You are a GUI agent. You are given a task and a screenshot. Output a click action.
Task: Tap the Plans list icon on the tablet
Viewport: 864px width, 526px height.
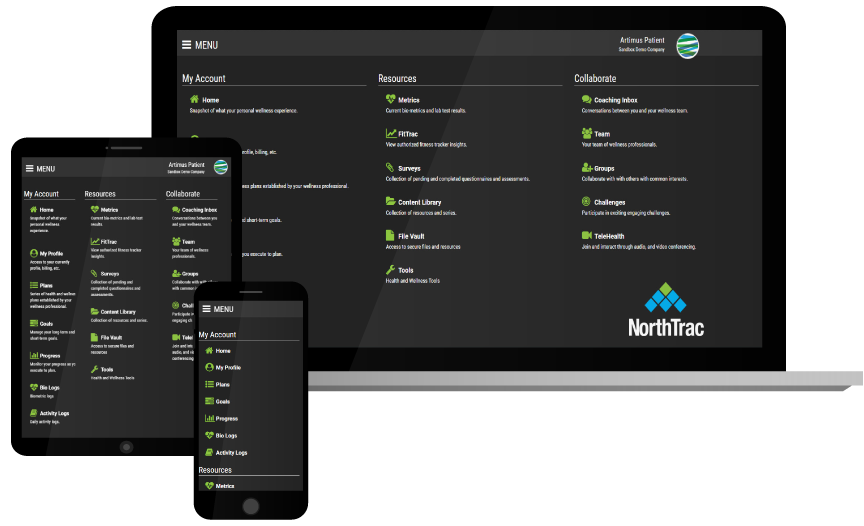[34, 285]
